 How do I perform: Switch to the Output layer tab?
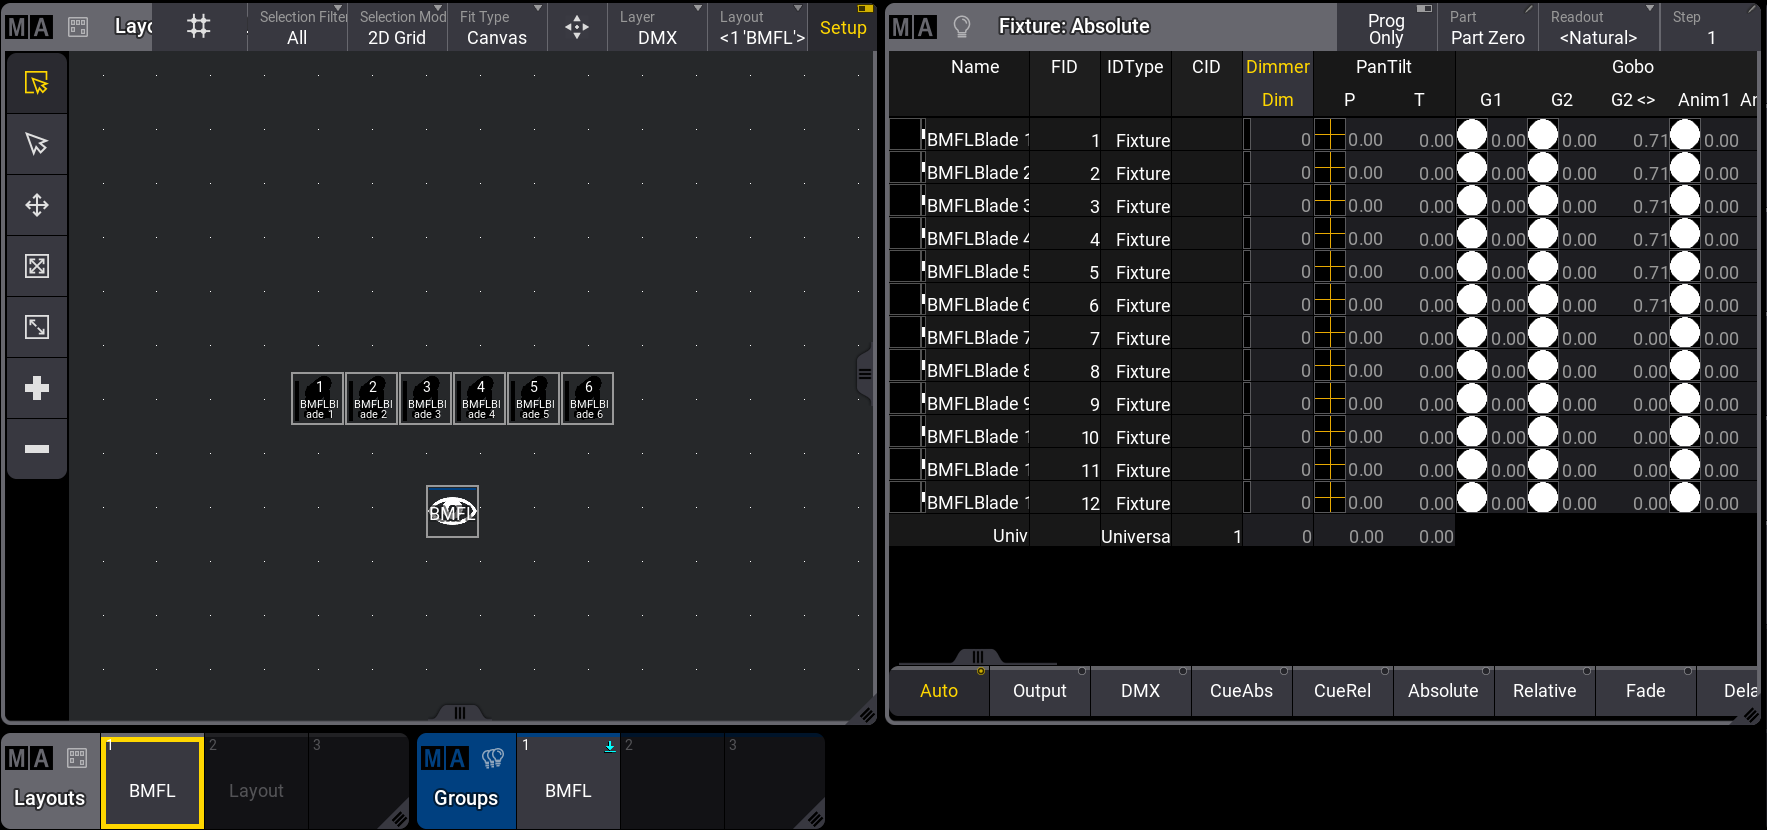click(1039, 691)
